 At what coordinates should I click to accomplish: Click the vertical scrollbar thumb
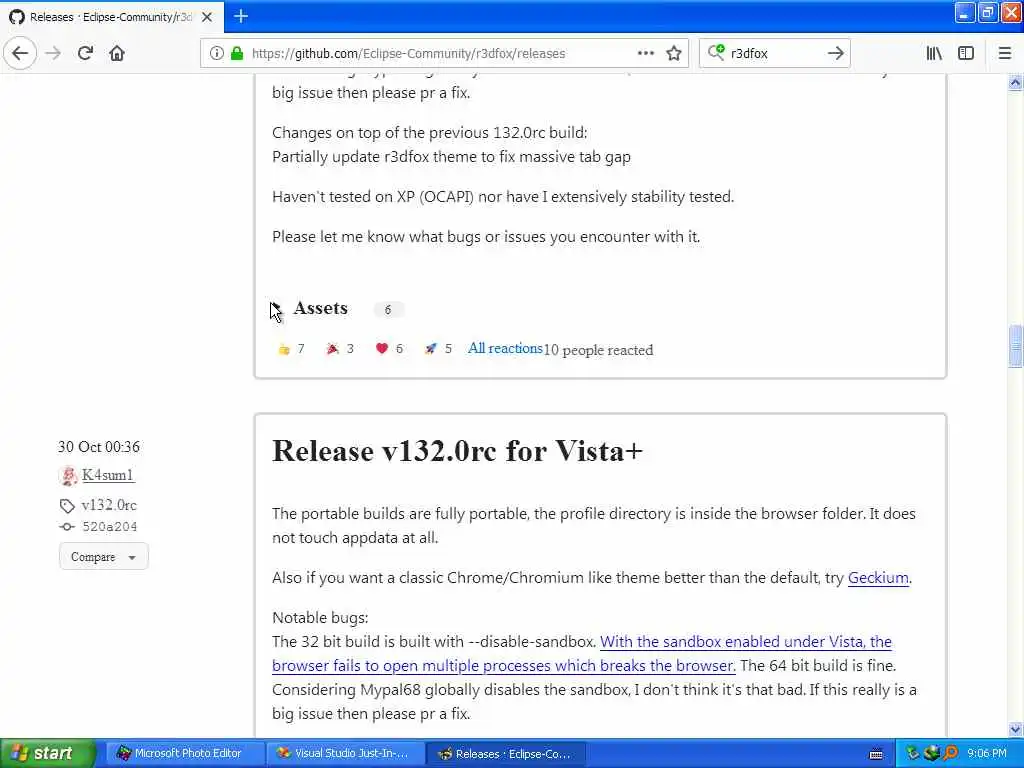coord(1015,345)
